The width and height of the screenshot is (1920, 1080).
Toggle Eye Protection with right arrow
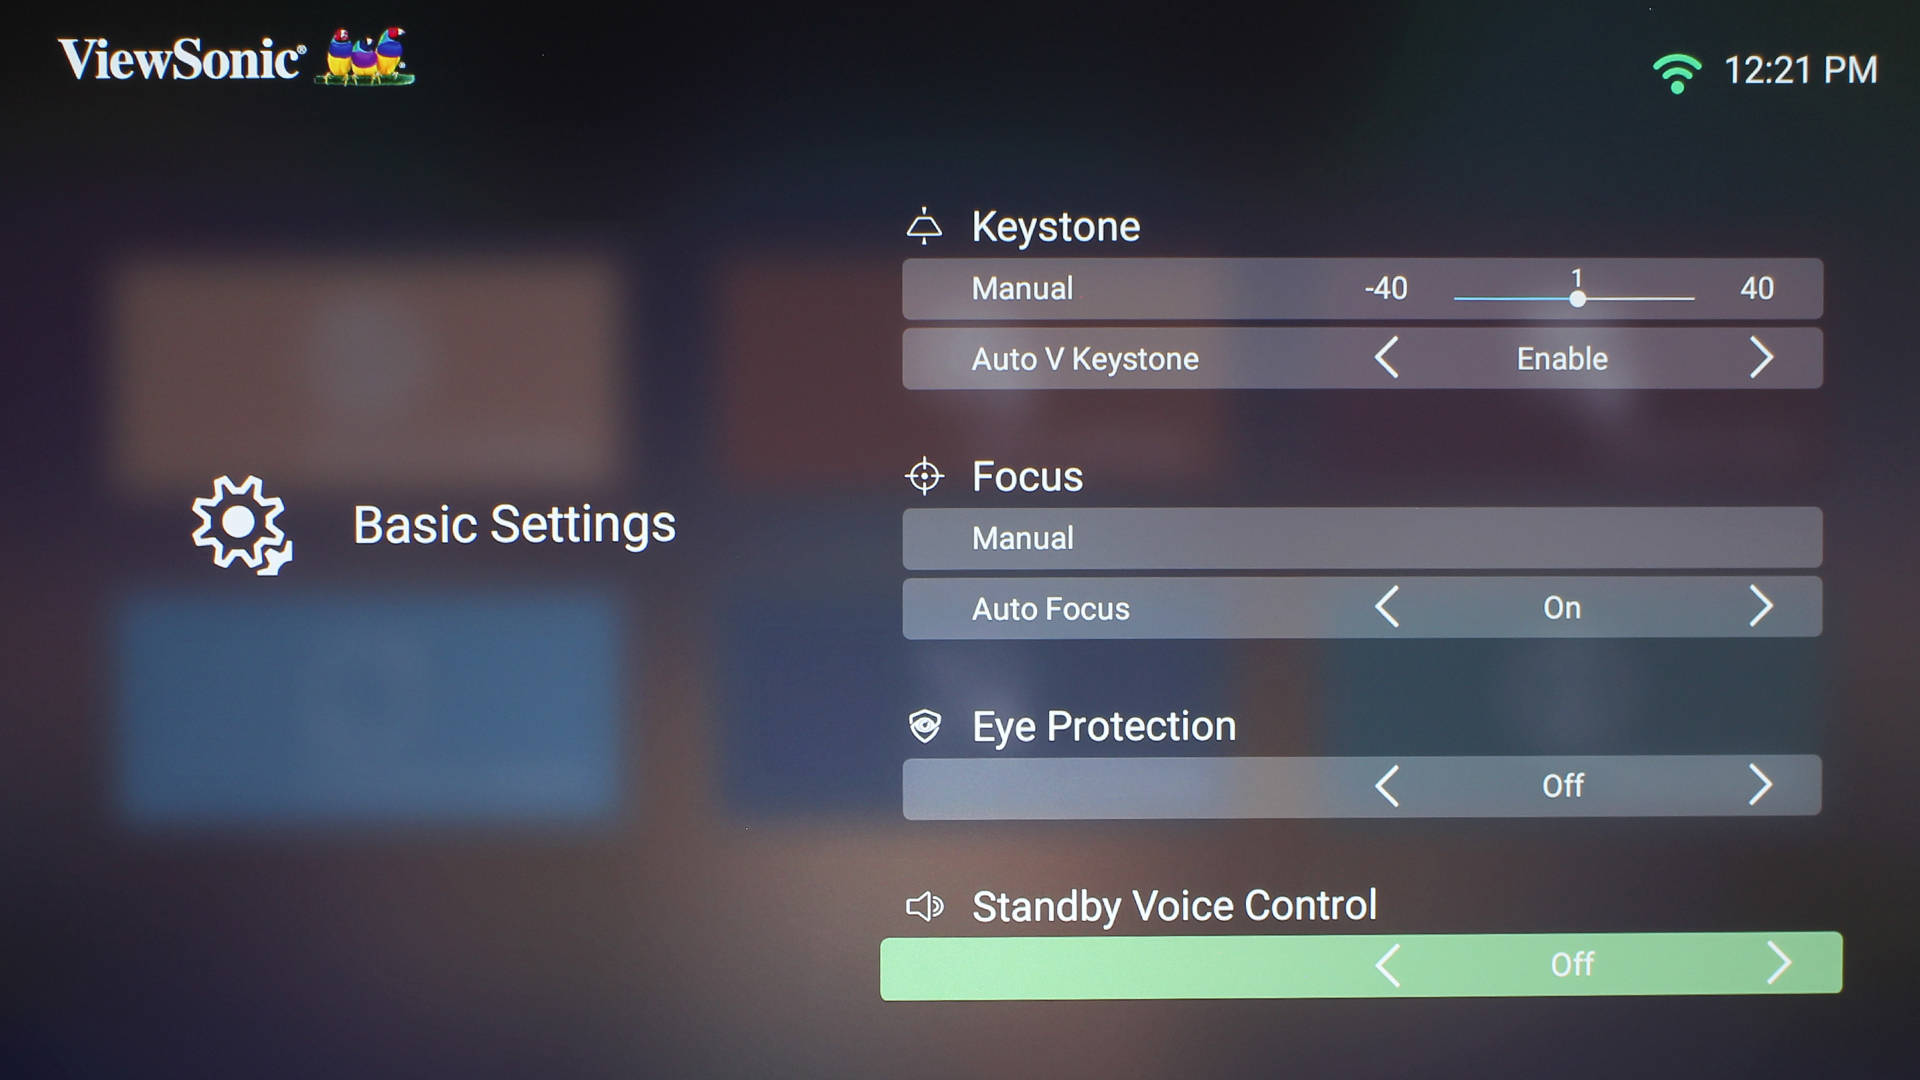tap(1761, 785)
